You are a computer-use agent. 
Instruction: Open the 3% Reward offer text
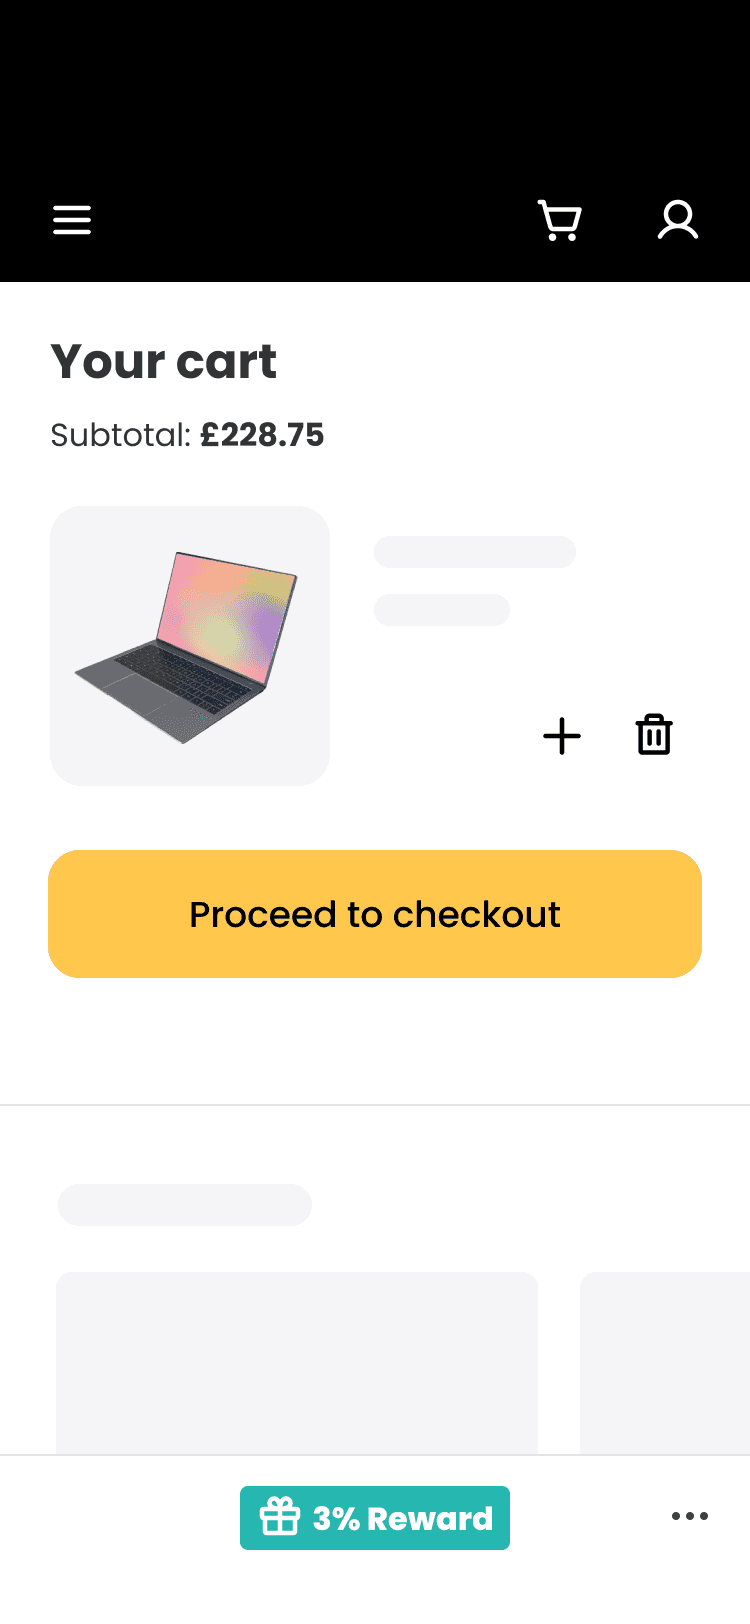(x=403, y=1518)
